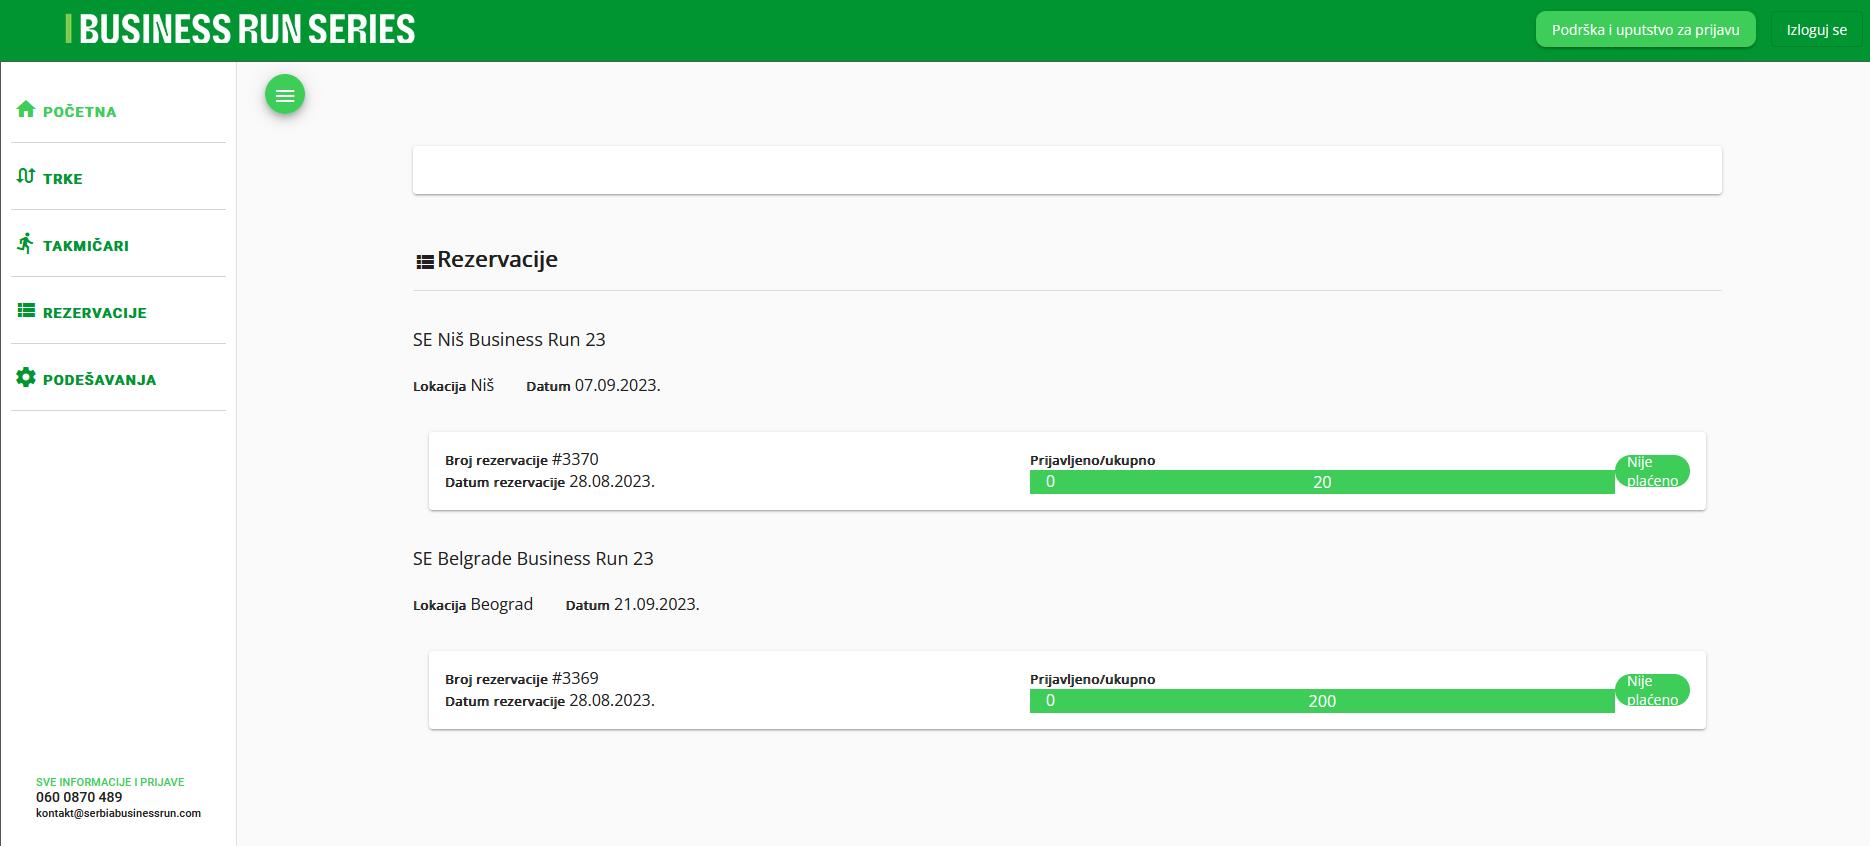Click SE Belgrade Business Run 23 title
This screenshot has height=846, width=1870.
(533, 559)
